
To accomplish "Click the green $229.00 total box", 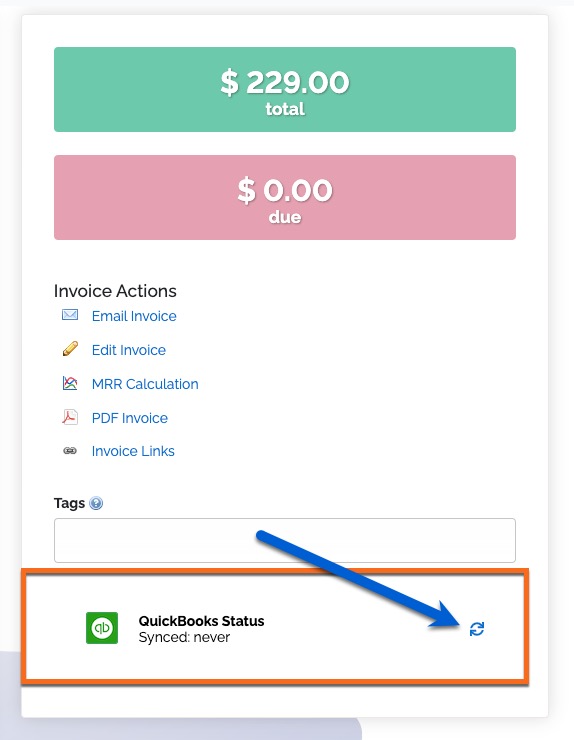I will point(285,89).
